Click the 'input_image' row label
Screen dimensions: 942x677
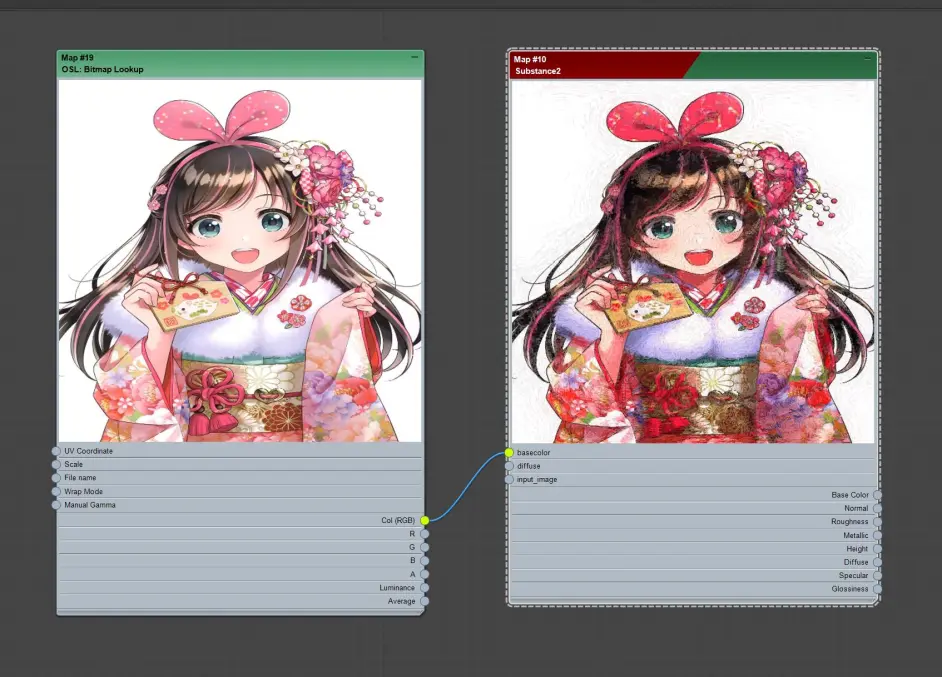537,479
